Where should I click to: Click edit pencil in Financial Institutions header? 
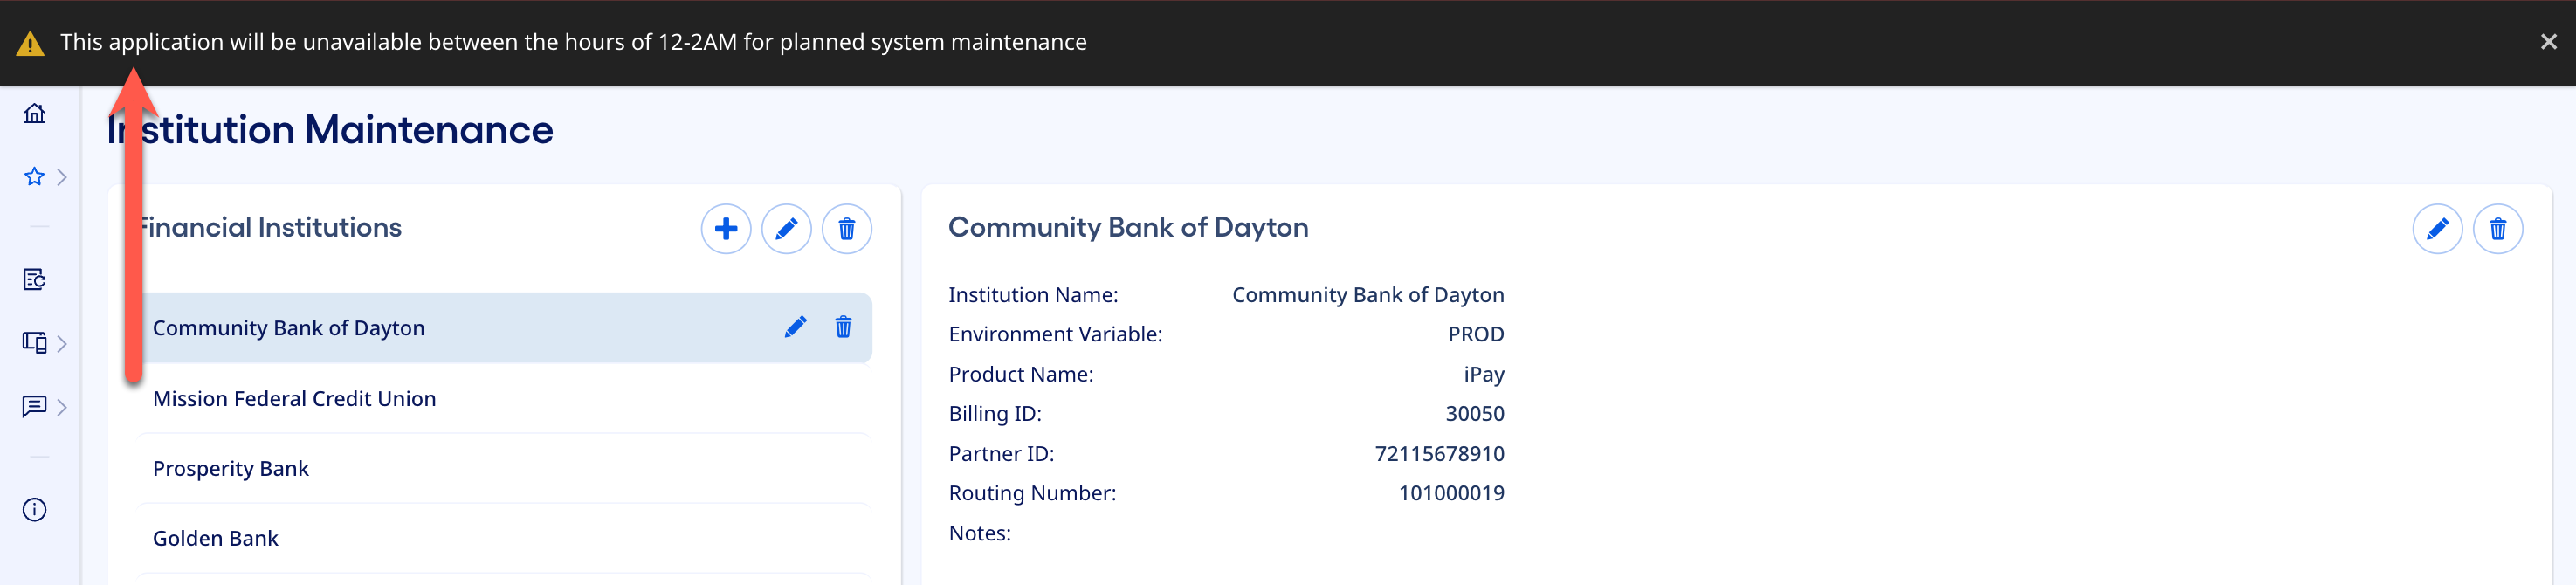click(786, 229)
